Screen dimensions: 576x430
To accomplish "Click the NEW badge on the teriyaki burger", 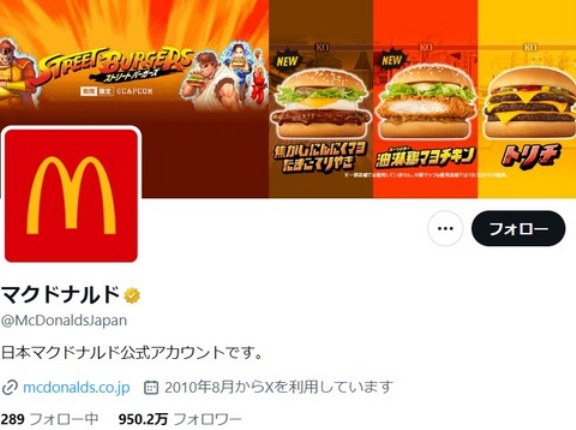I will pos(287,61).
